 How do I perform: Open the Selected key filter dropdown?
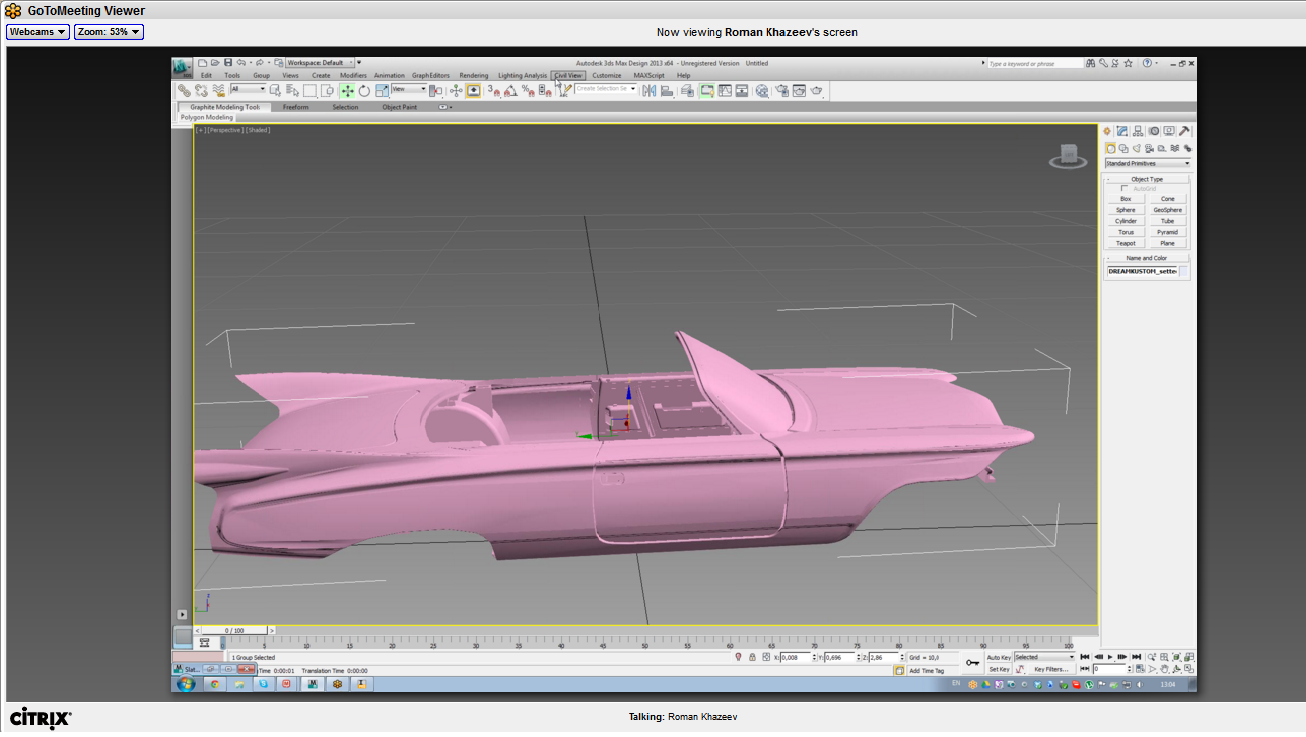tap(1045, 657)
